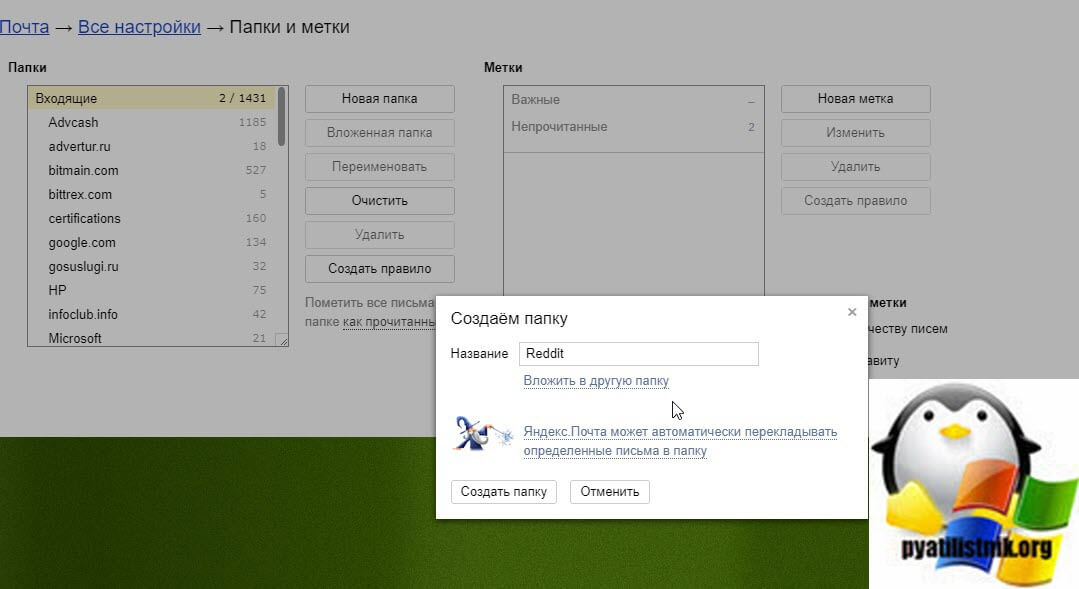Click the wizard icon in the dialog
Image resolution: width=1079 pixels, height=589 pixels.
tap(484, 435)
